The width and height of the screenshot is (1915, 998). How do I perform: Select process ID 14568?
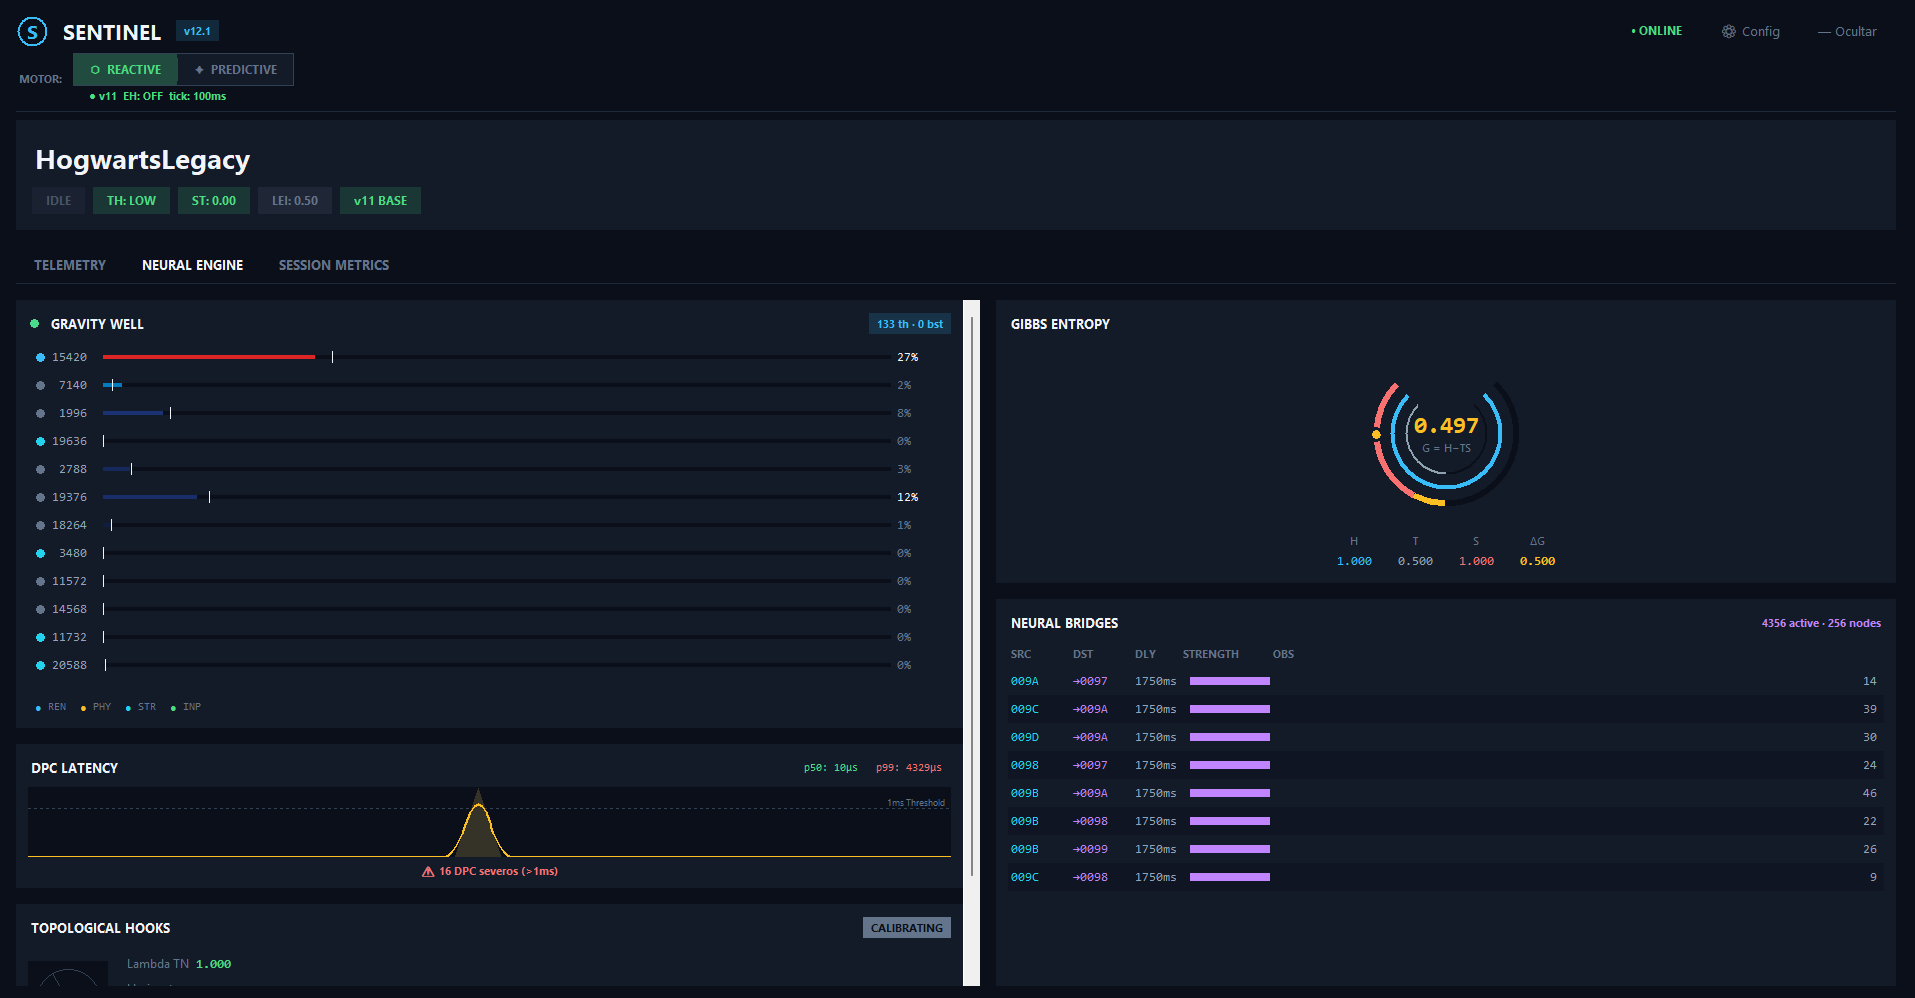(x=70, y=609)
